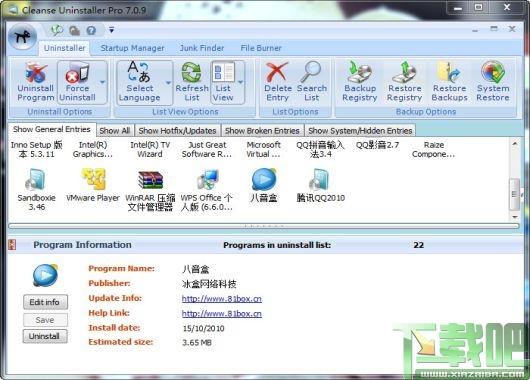Select the Inno Setup 5.3.11 entry
530x380 pixels.
pos(37,149)
